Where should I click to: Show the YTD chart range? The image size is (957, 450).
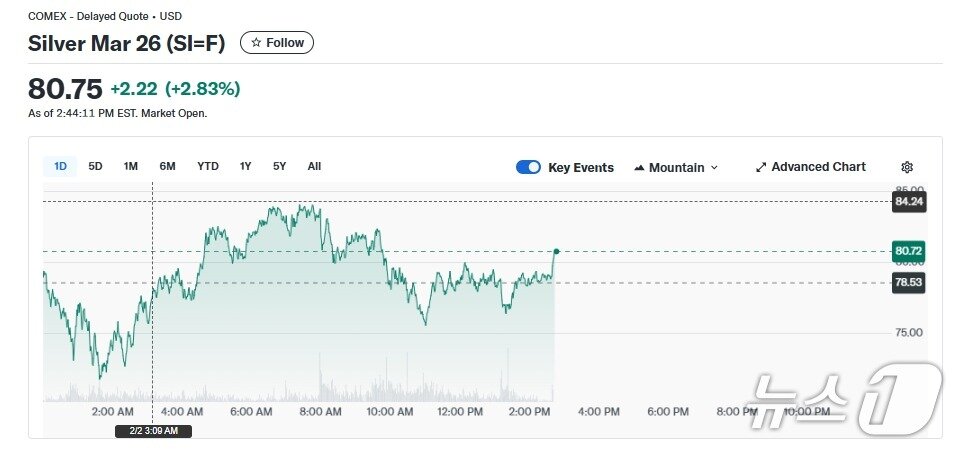(x=207, y=166)
